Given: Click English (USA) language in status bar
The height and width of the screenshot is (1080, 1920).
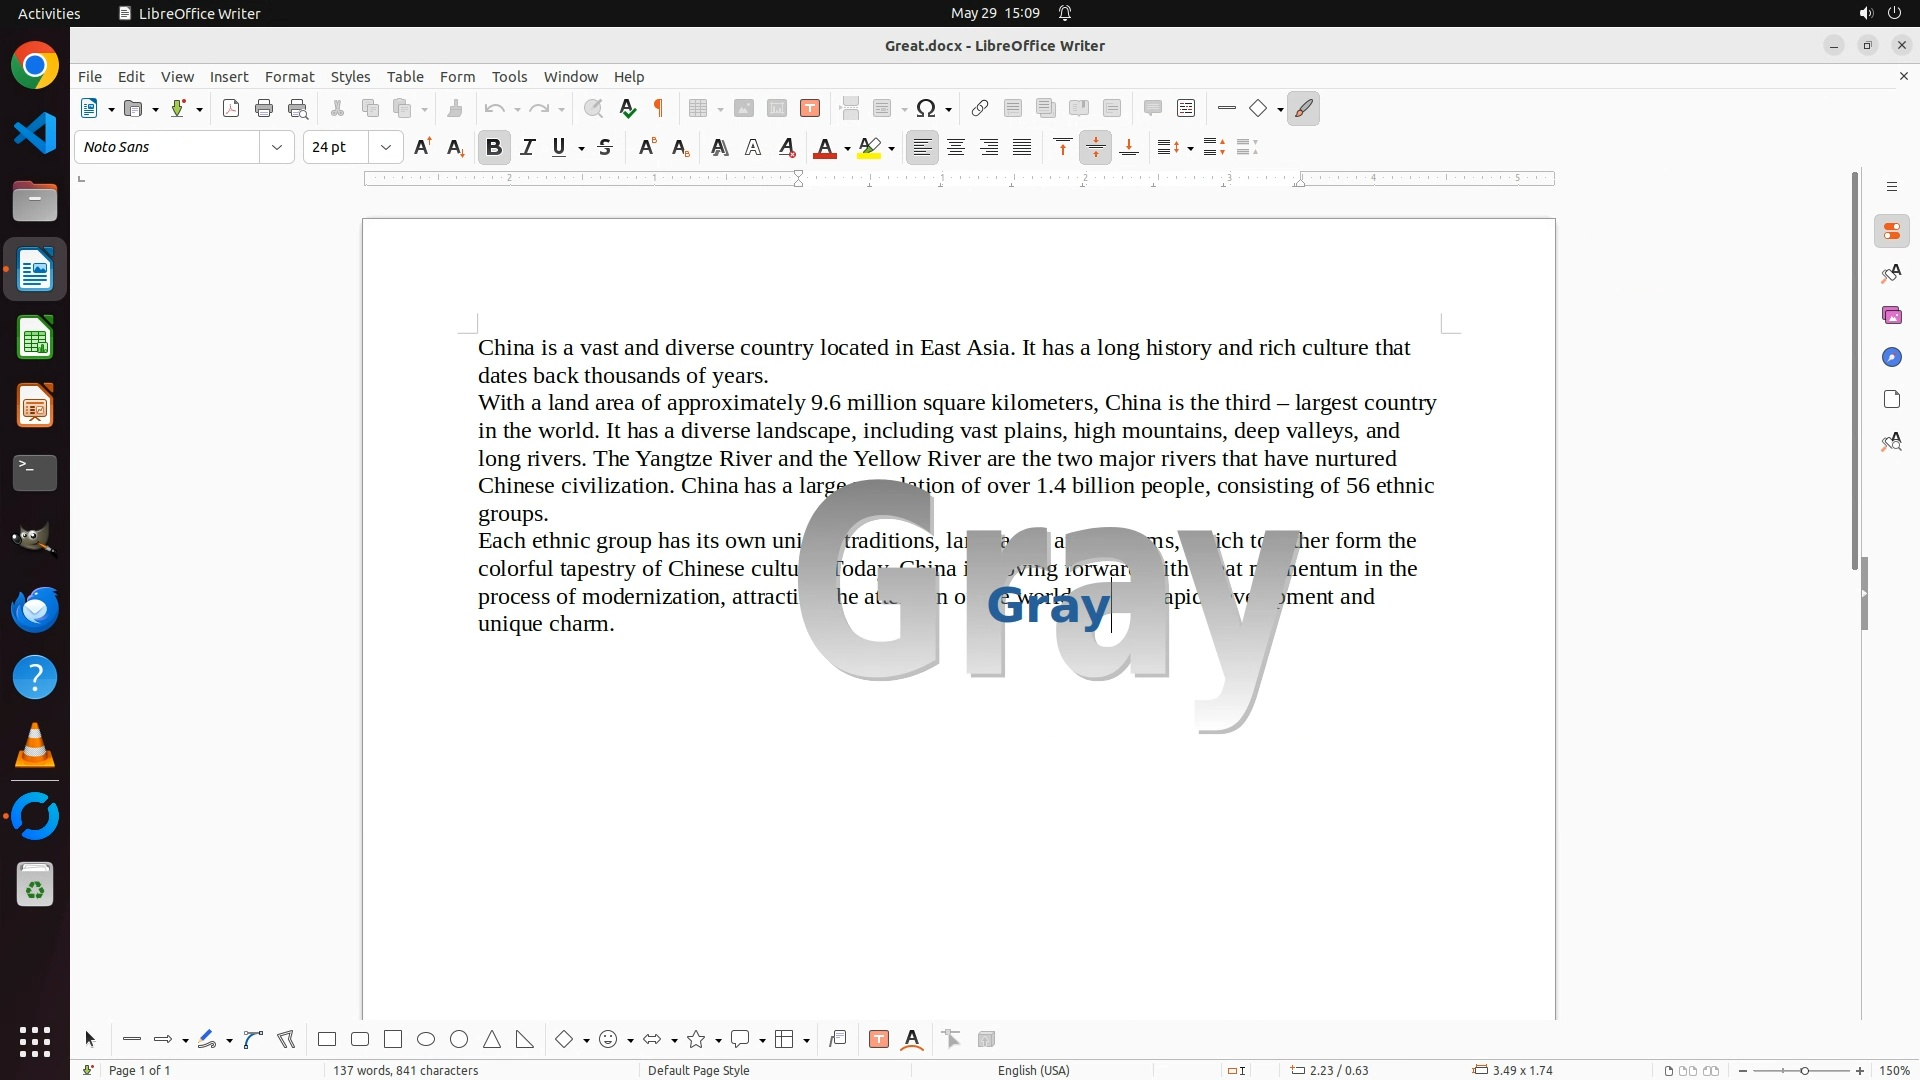Looking at the screenshot, I should (x=1033, y=1070).
